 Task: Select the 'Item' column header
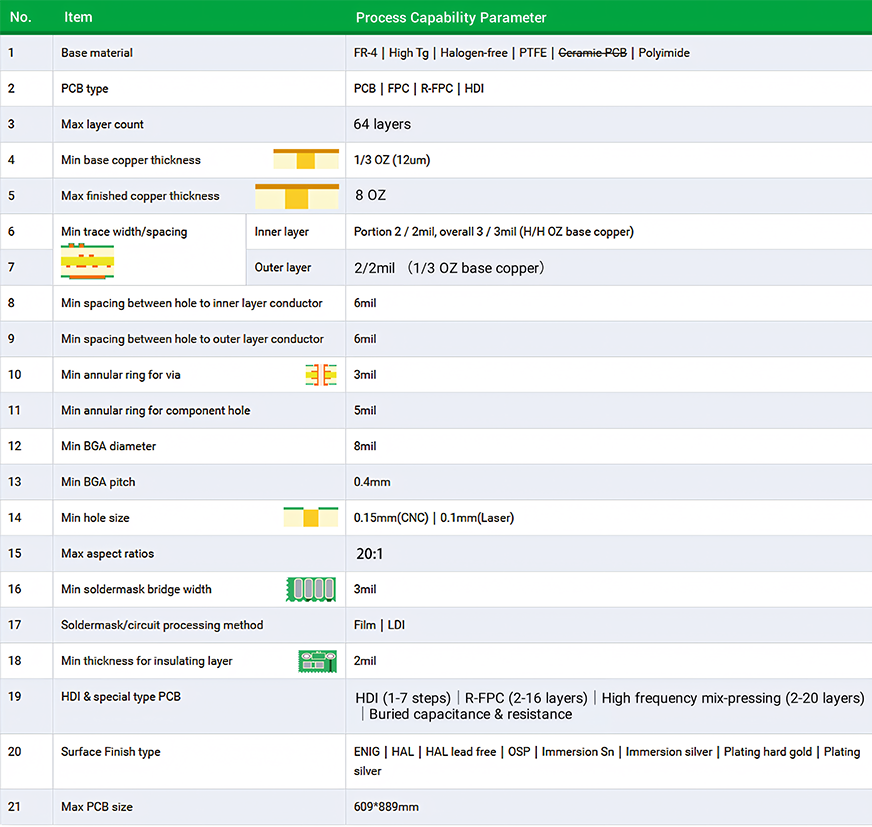point(78,17)
